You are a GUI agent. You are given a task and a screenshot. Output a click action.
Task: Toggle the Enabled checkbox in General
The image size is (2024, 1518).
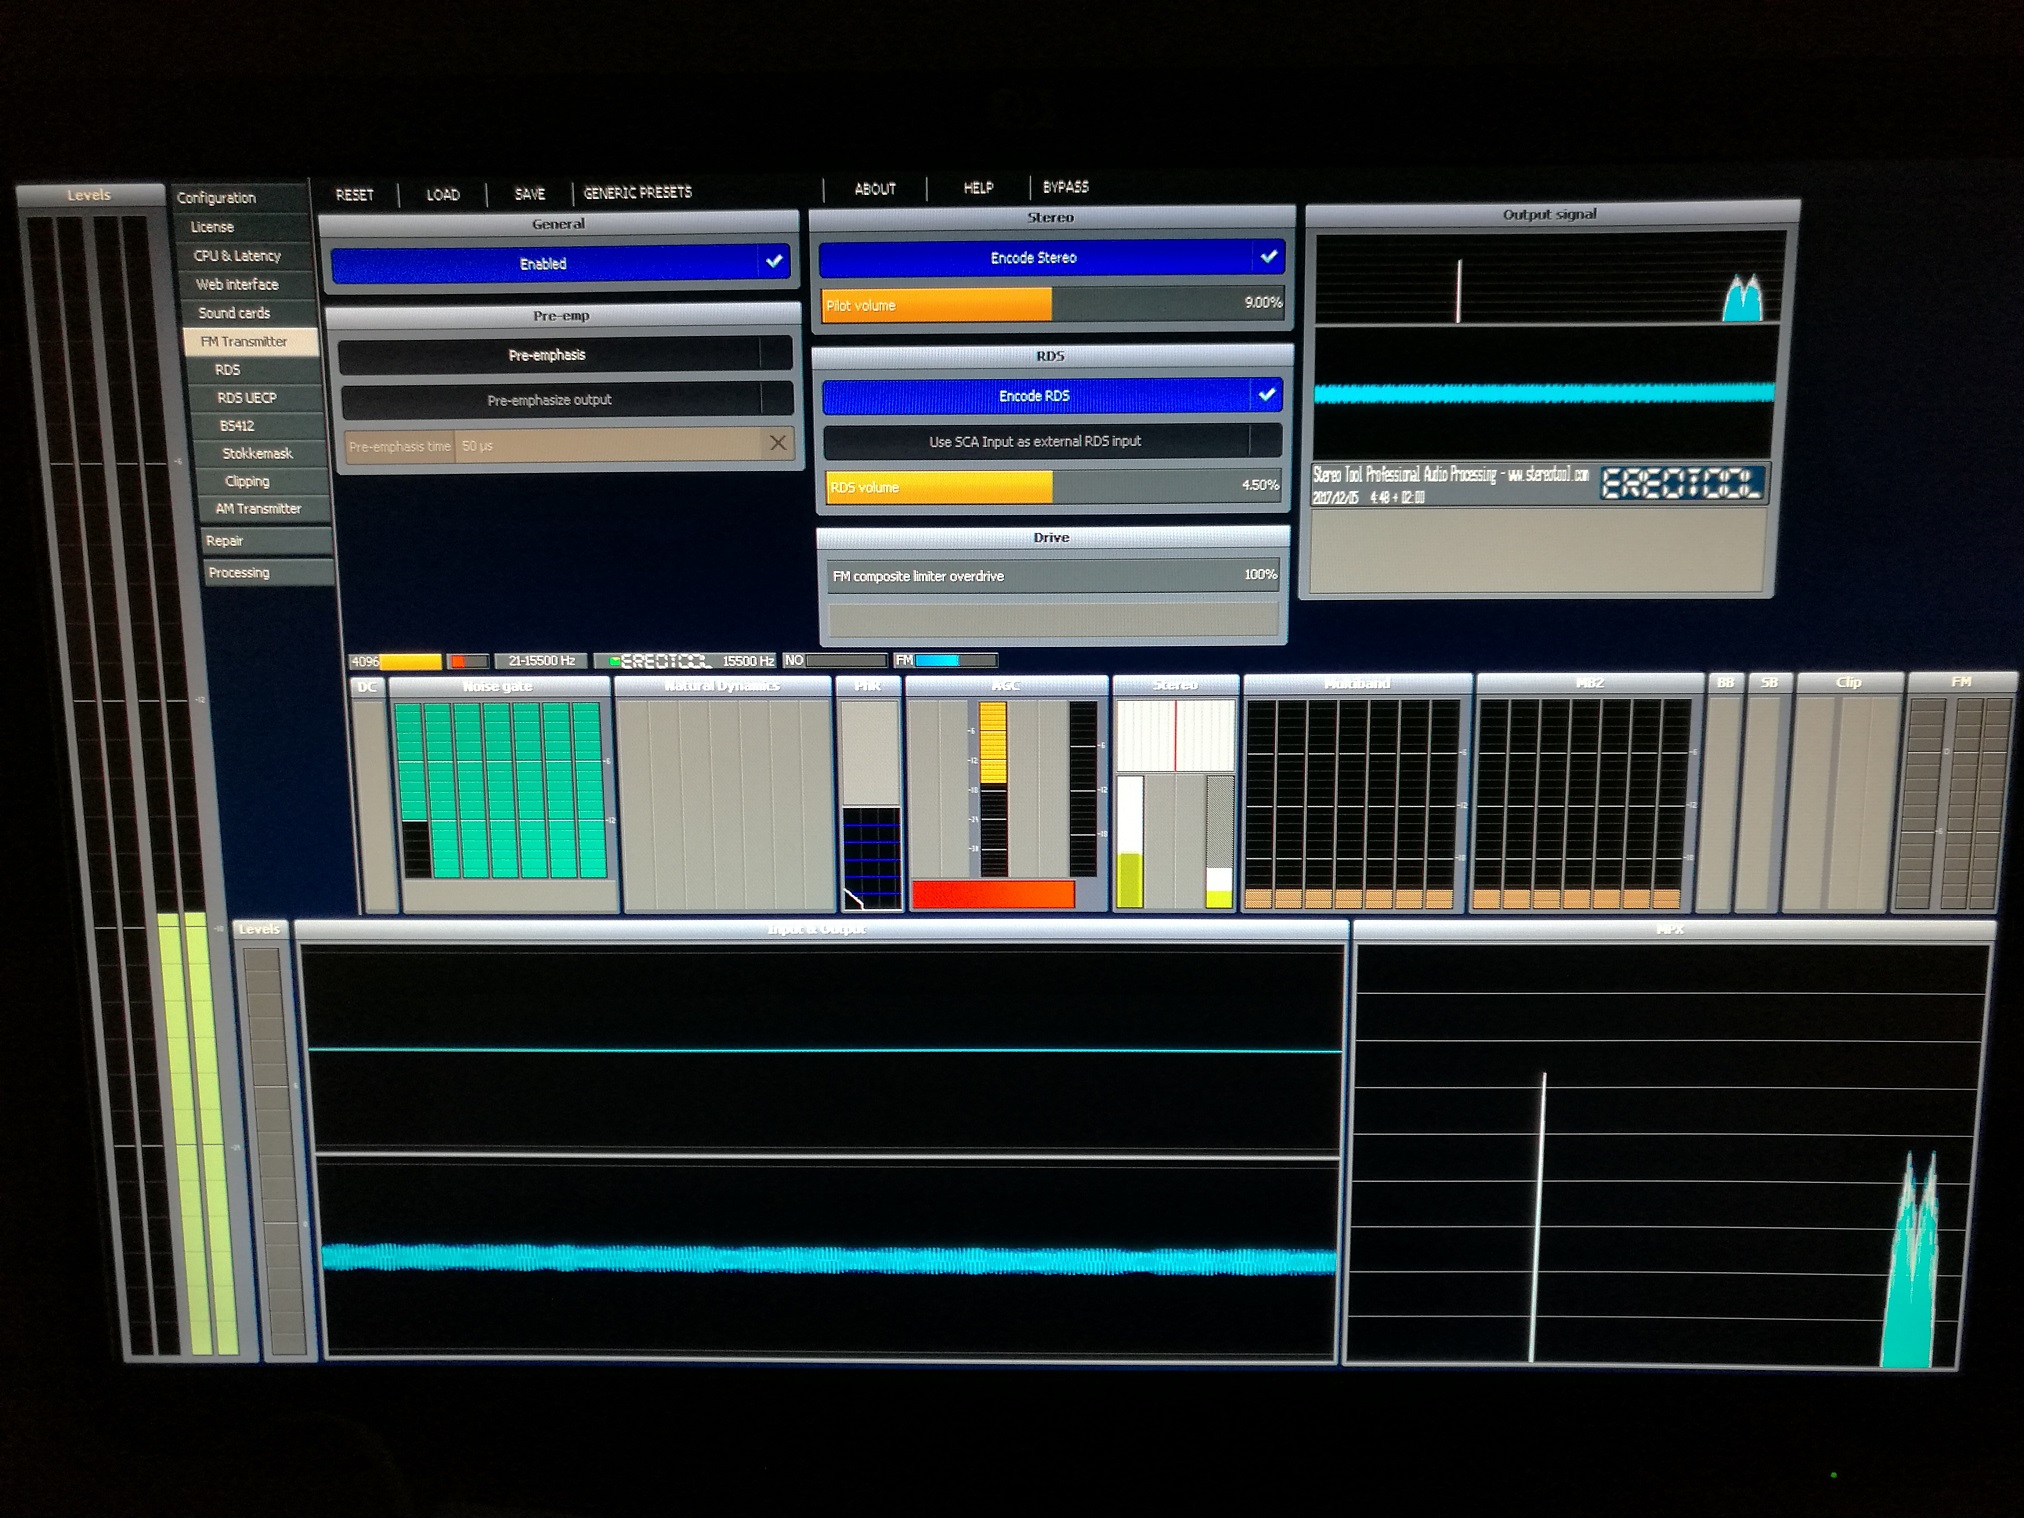click(x=774, y=262)
